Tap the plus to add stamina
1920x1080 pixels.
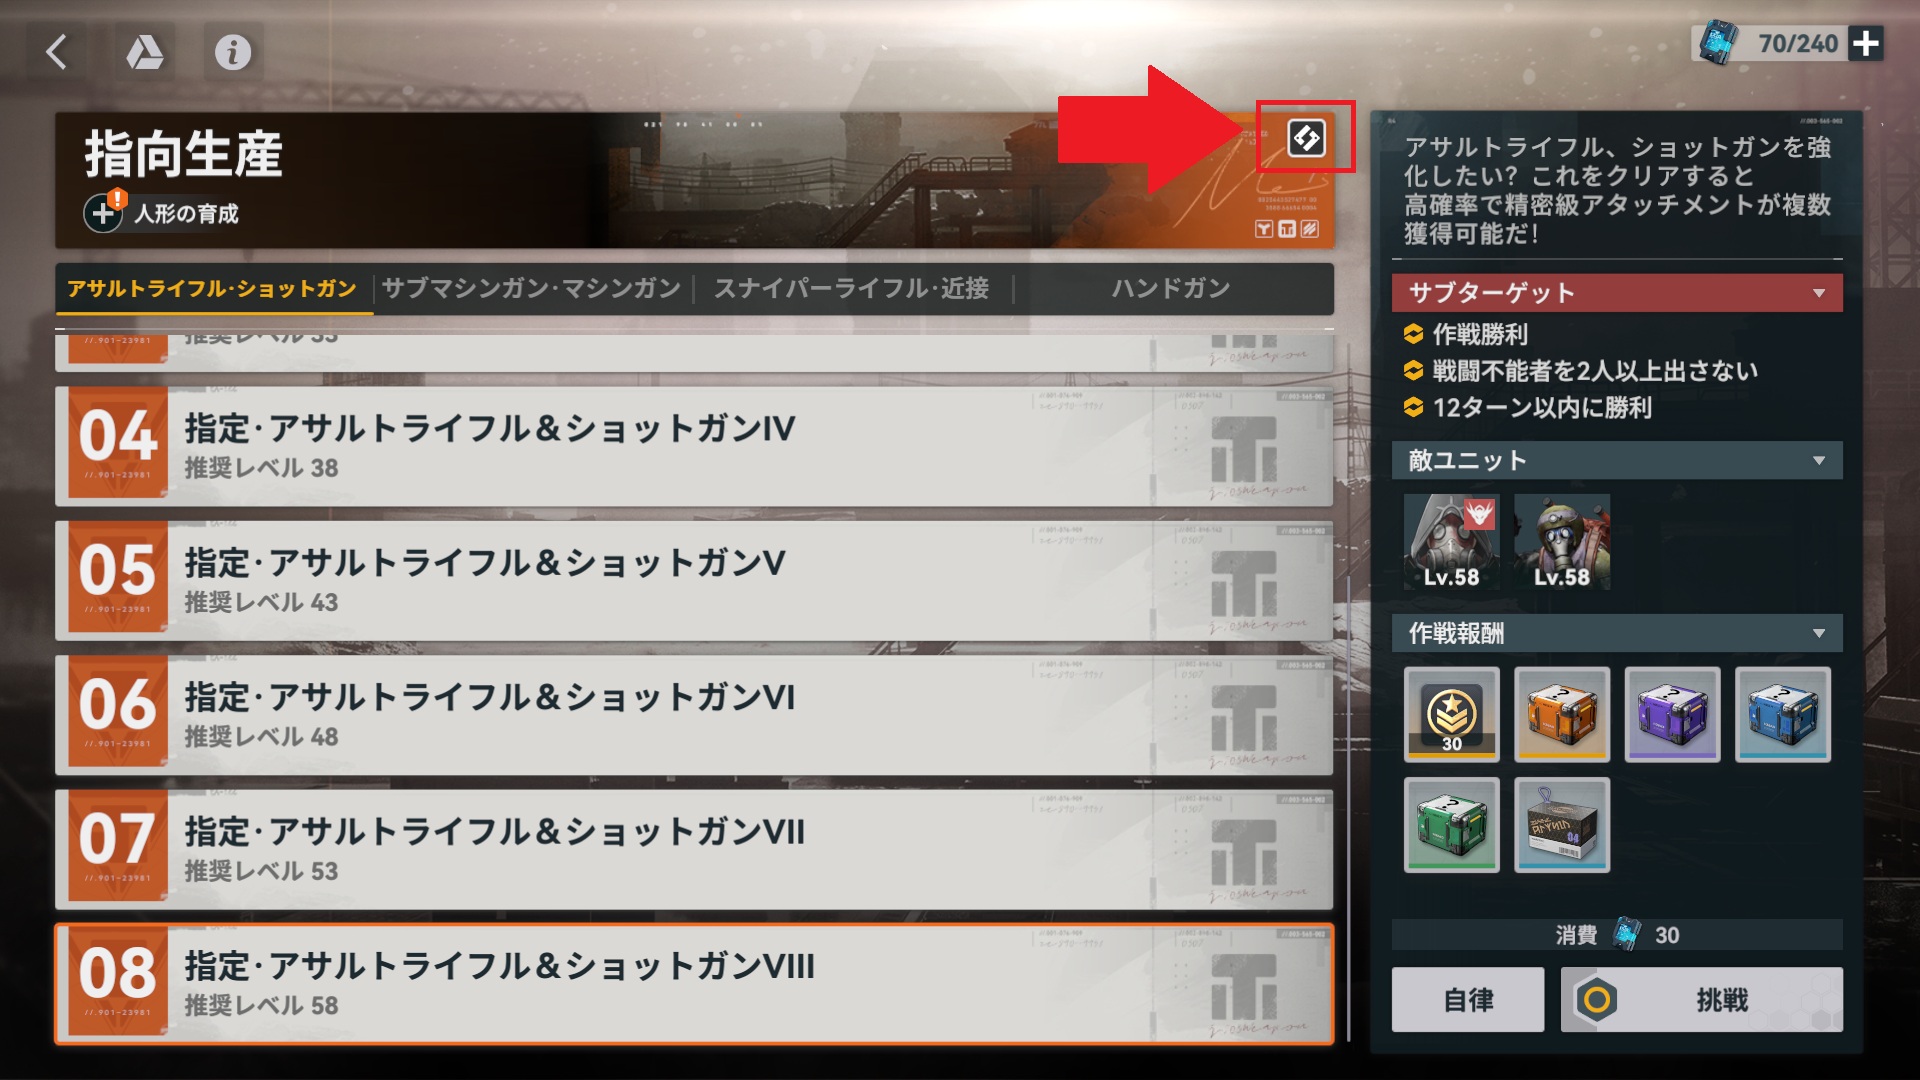tap(1865, 44)
